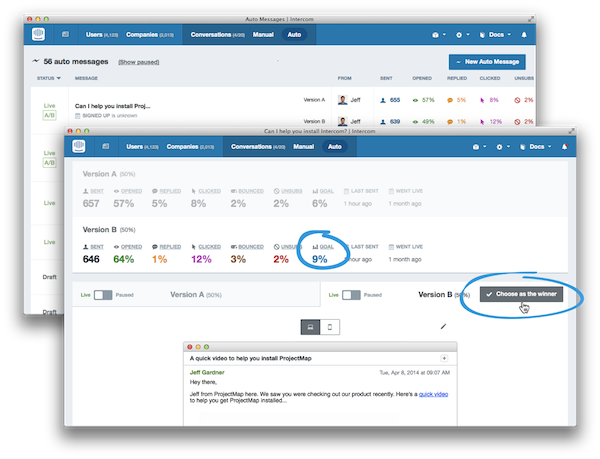Click New Auto Message button
Screen dimensions: 600x459
pos(487,62)
